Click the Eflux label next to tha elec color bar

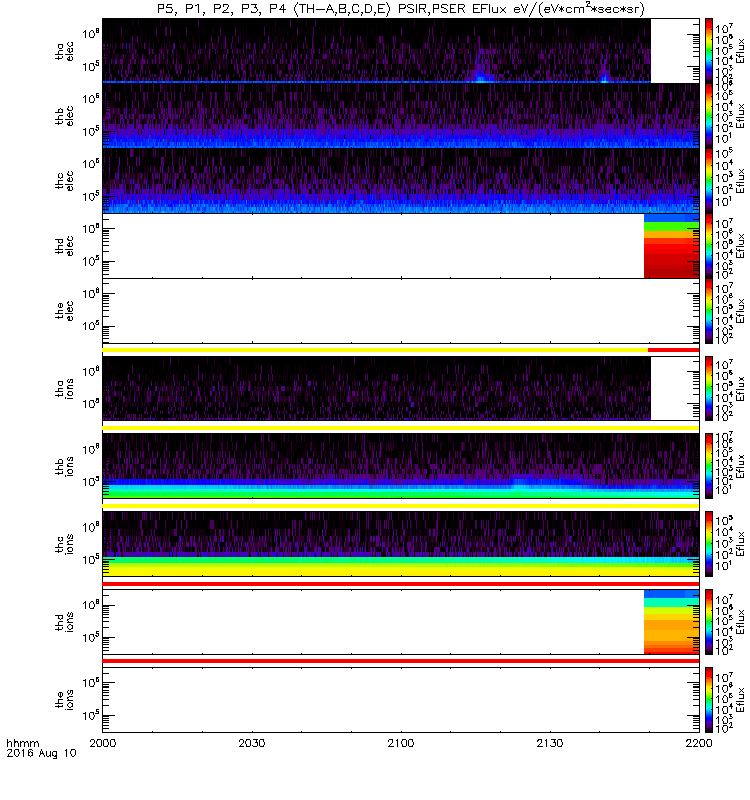click(x=740, y=51)
